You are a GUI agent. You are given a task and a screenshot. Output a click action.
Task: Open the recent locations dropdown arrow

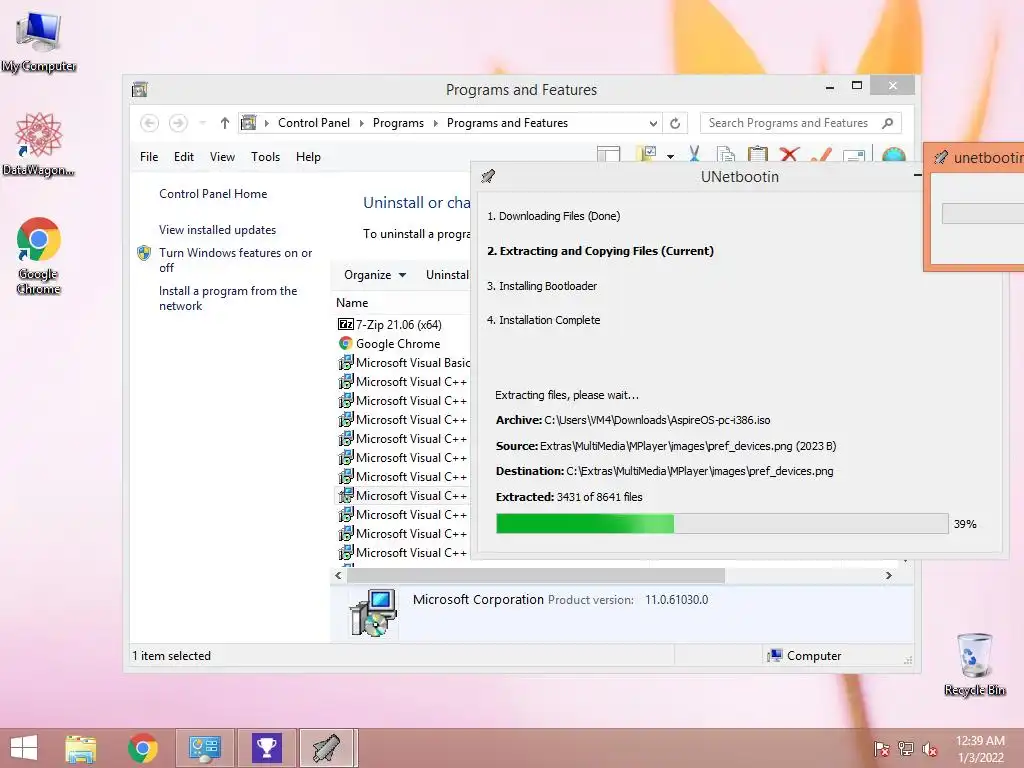click(x=202, y=123)
